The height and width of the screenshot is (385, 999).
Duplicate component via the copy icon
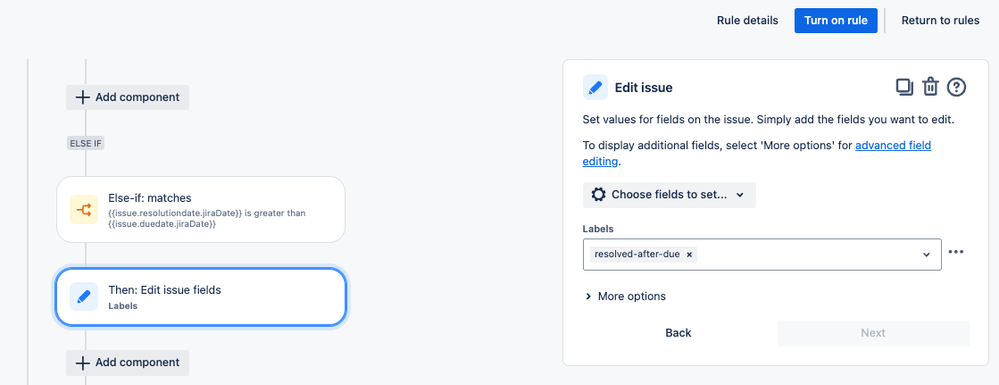(x=905, y=87)
